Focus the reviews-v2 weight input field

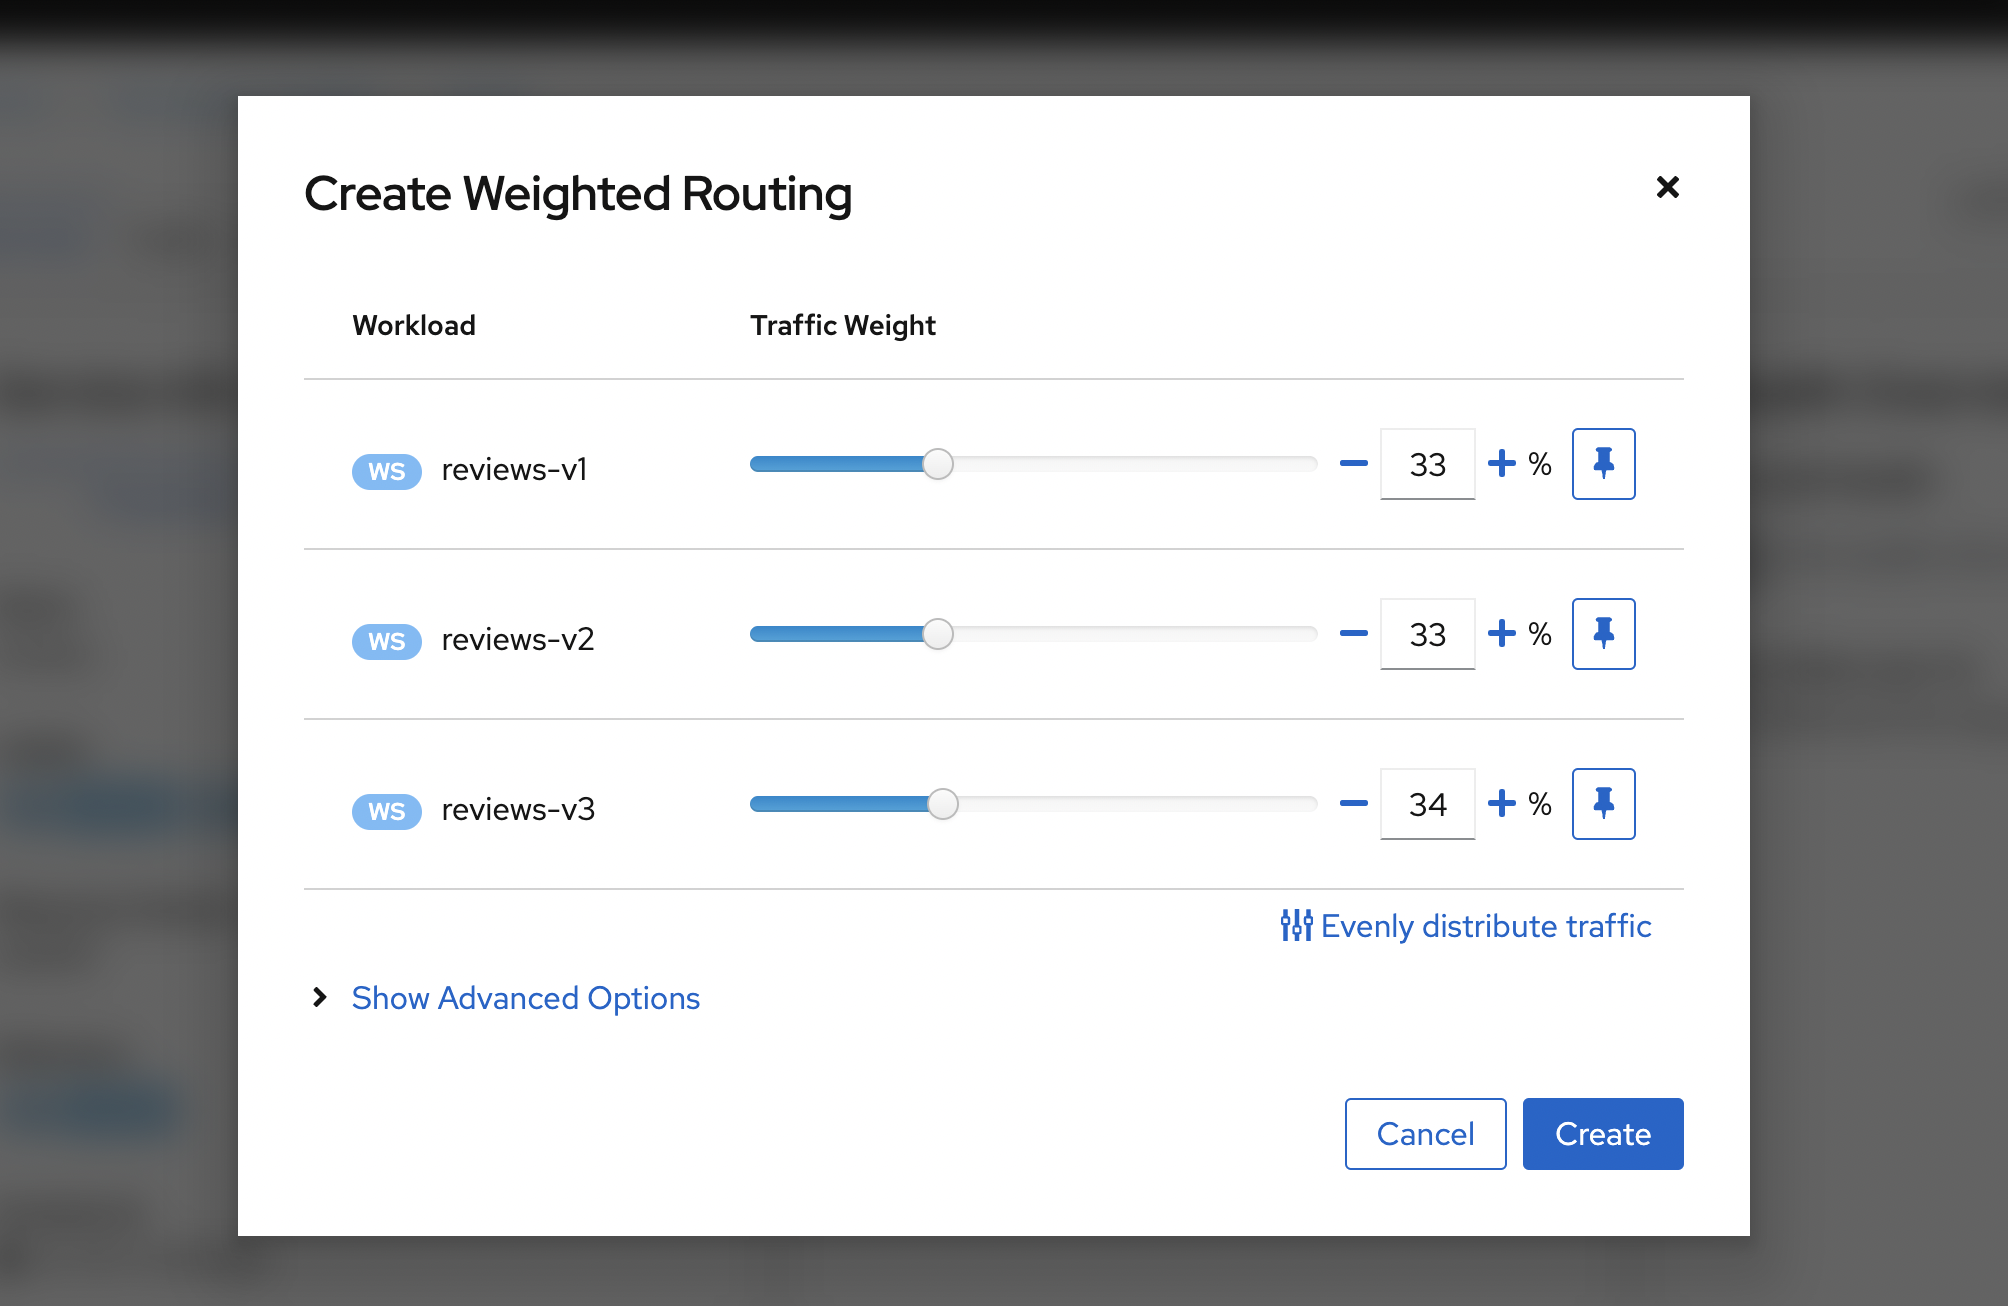point(1427,634)
